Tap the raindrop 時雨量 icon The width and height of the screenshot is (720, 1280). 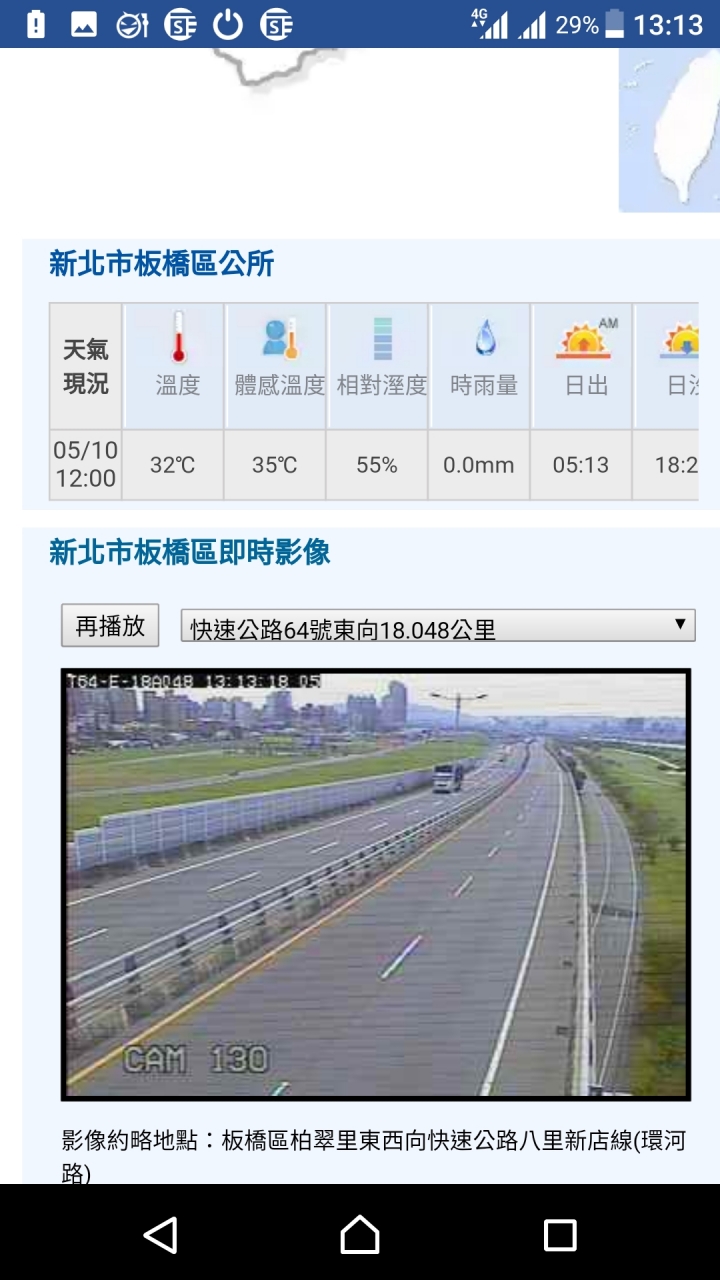(x=485, y=338)
